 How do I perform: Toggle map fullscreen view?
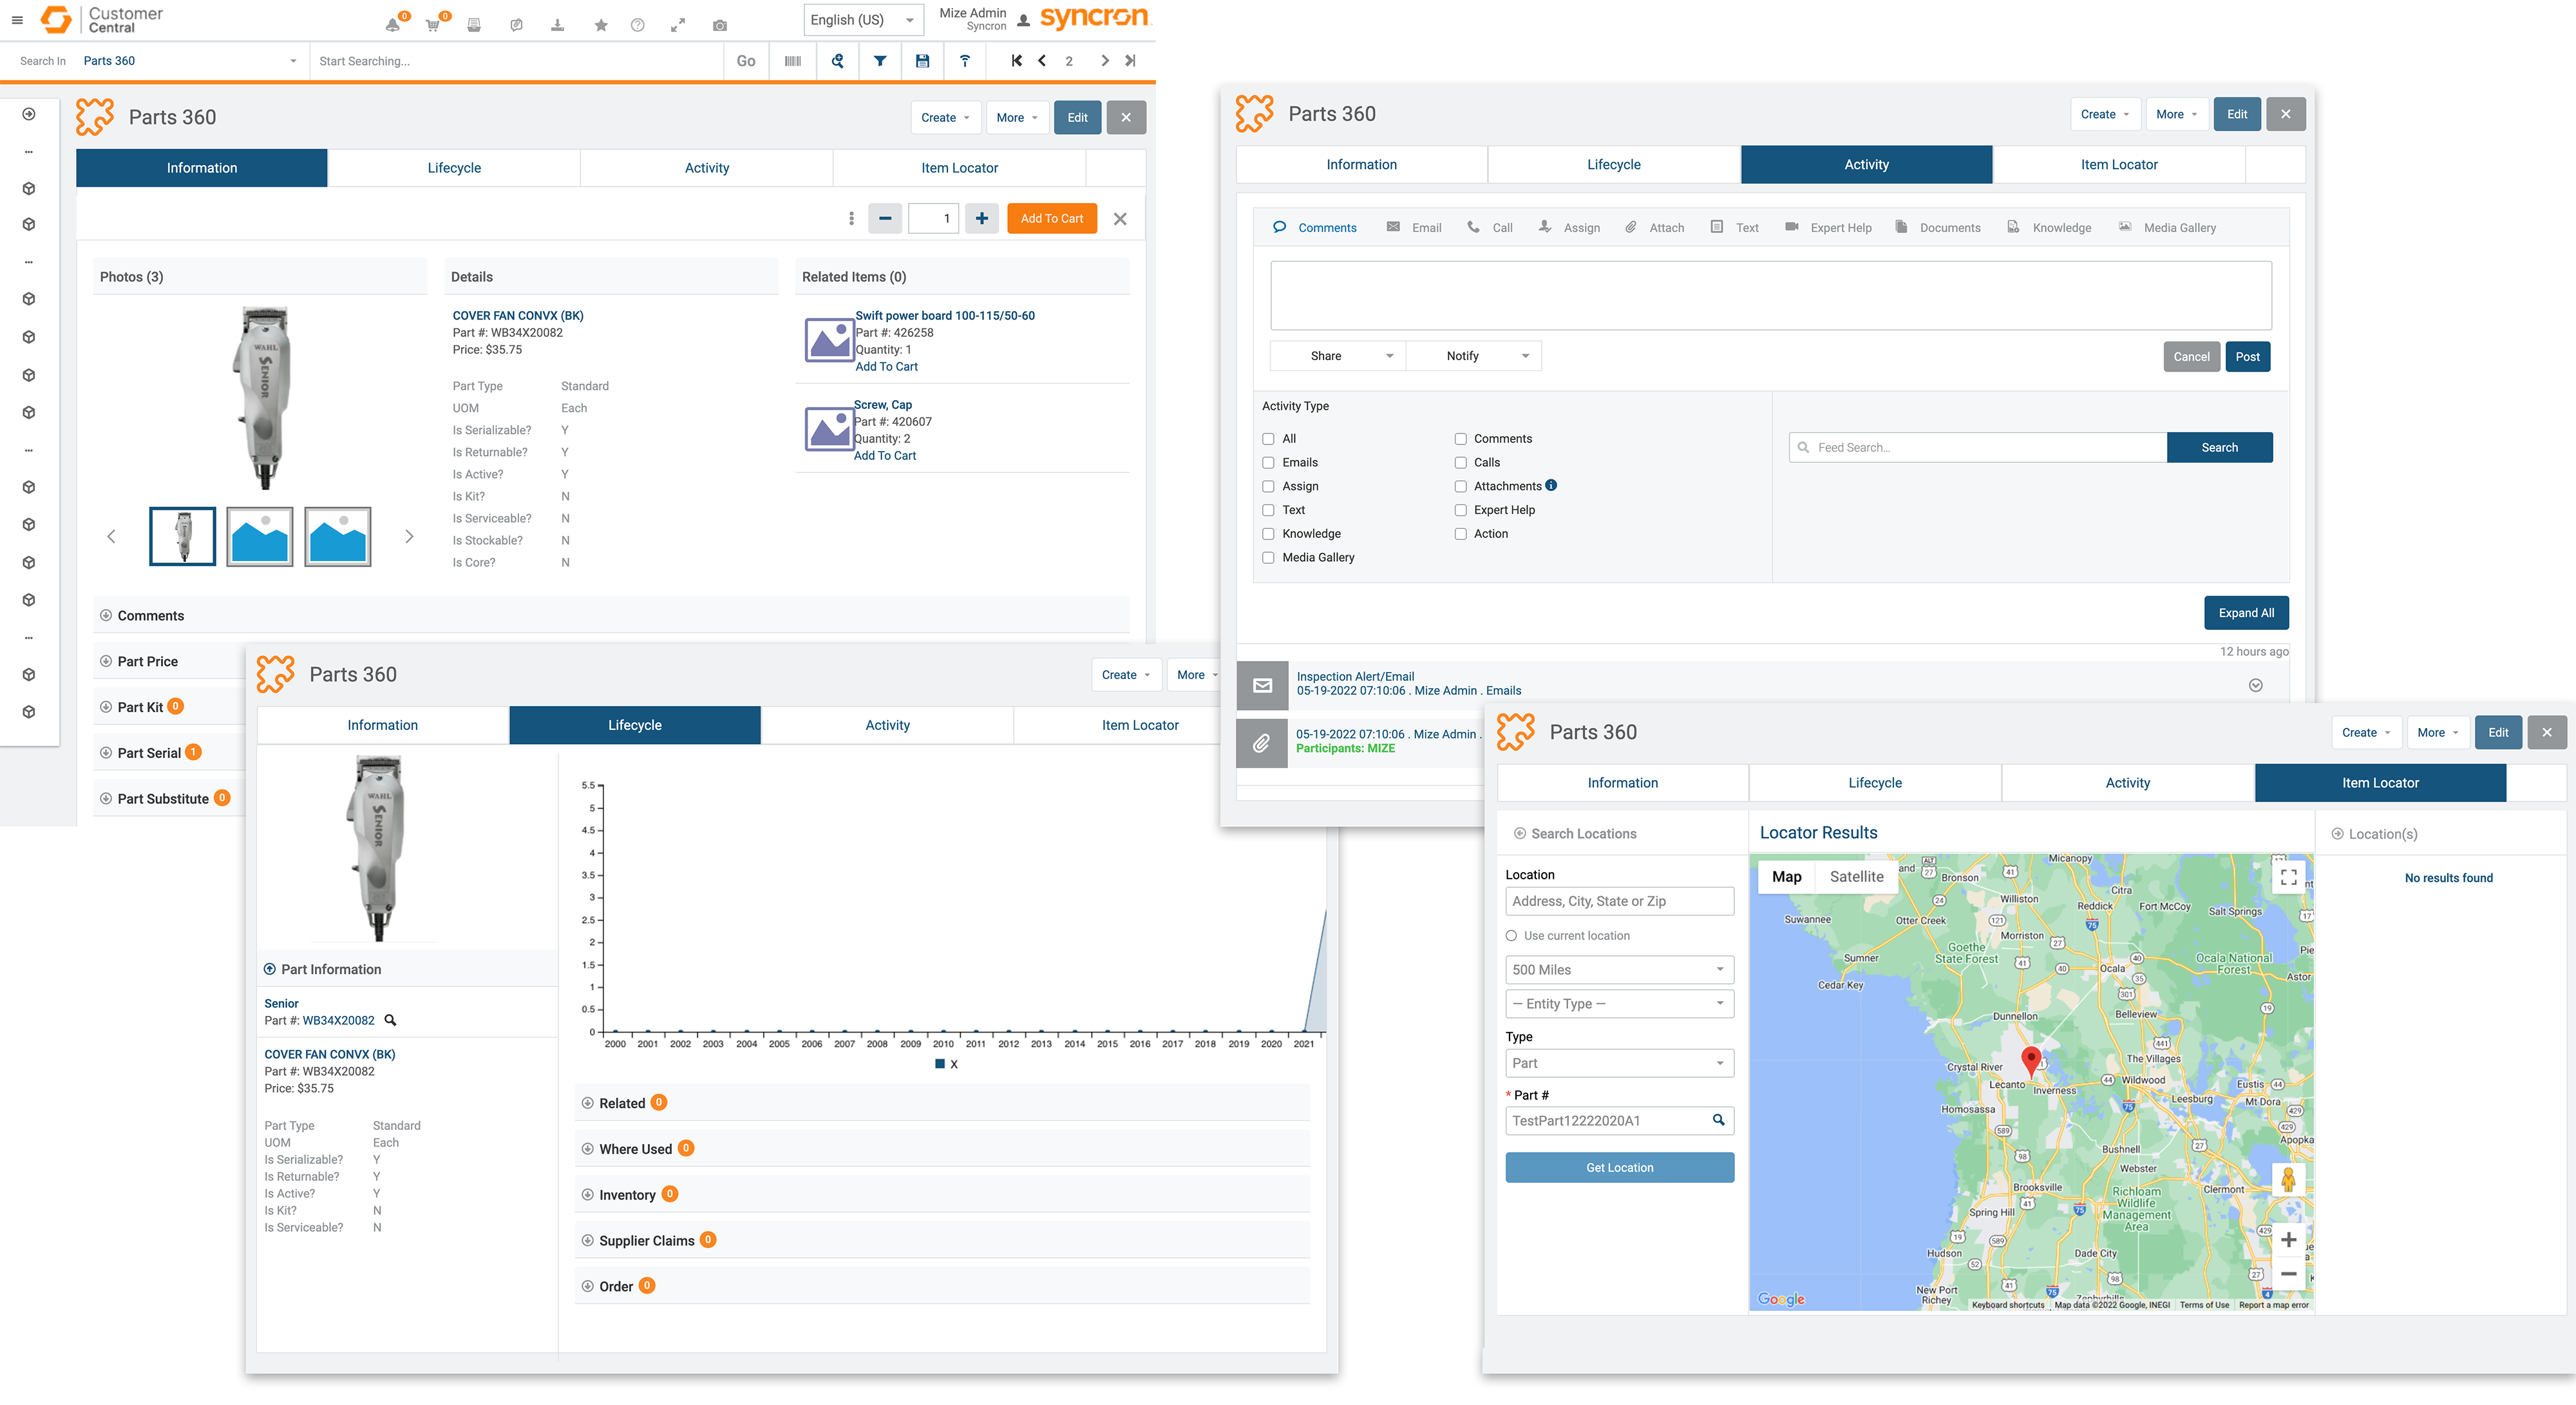(2288, 878)
